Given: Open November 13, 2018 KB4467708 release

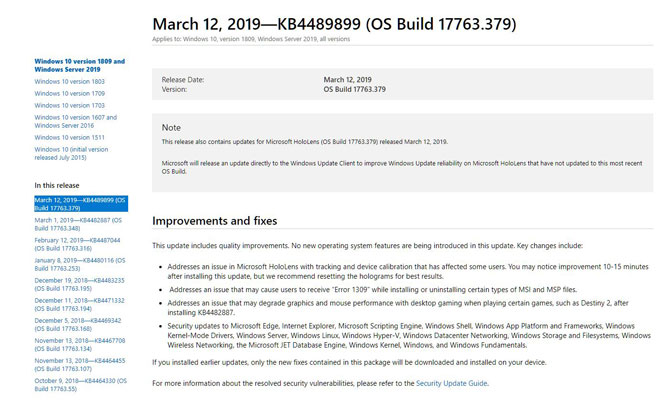Looking at the screenshot, I should point(80,345).
